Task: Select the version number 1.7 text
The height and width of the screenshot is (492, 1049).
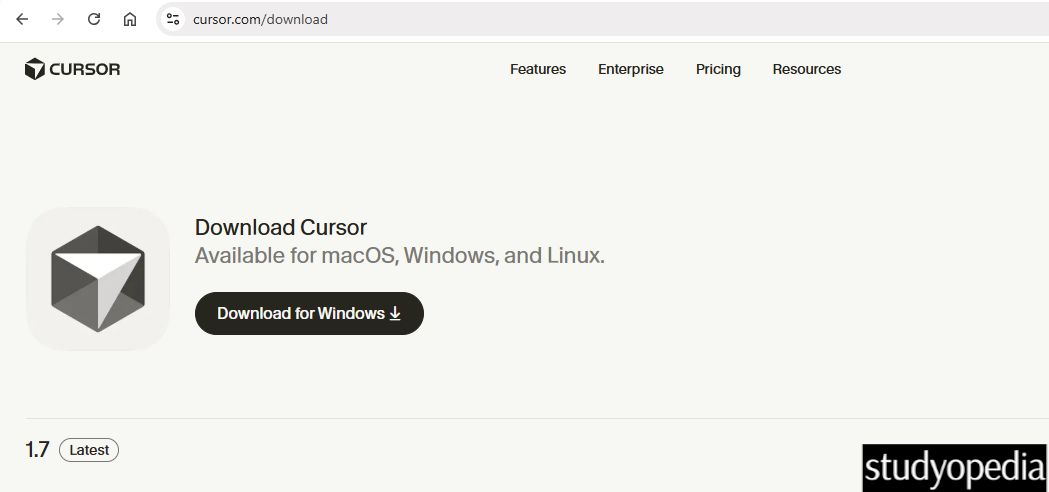Action: (37, 450)
